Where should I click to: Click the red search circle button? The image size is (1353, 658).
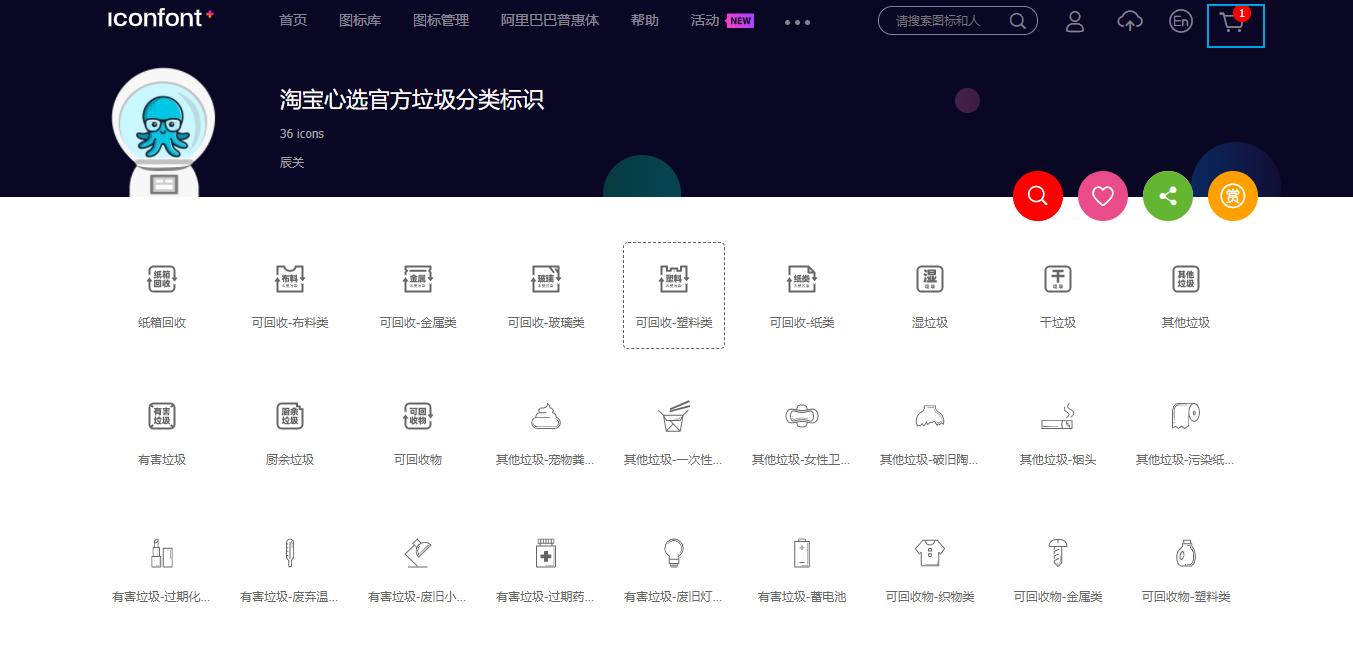pyautogui.click(x=1037, y=196)
